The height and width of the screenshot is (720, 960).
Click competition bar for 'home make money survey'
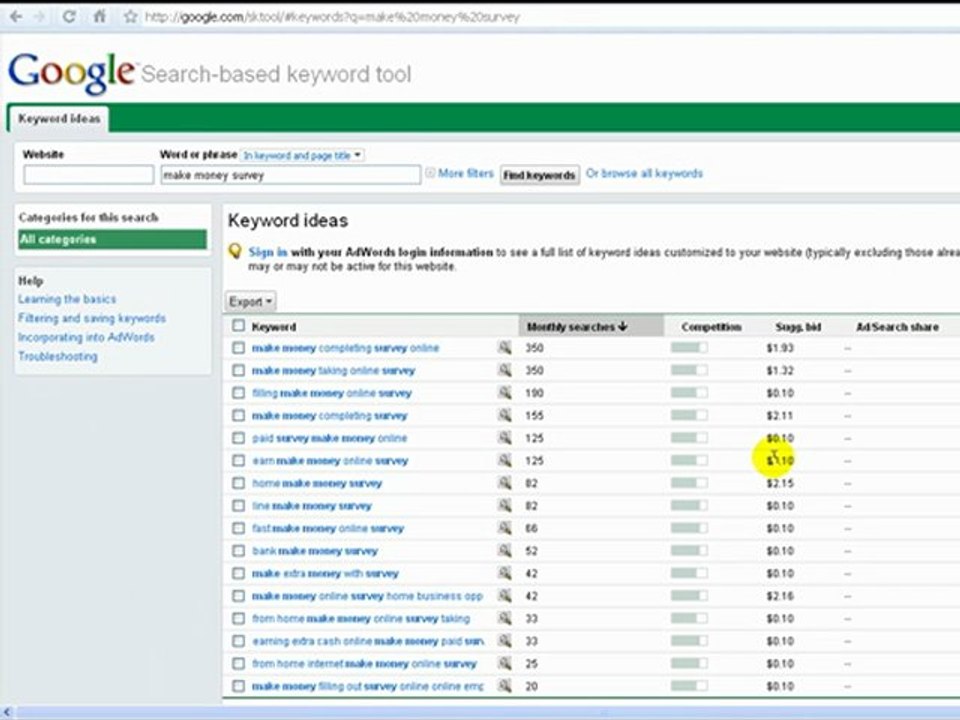tap(689, 483)
